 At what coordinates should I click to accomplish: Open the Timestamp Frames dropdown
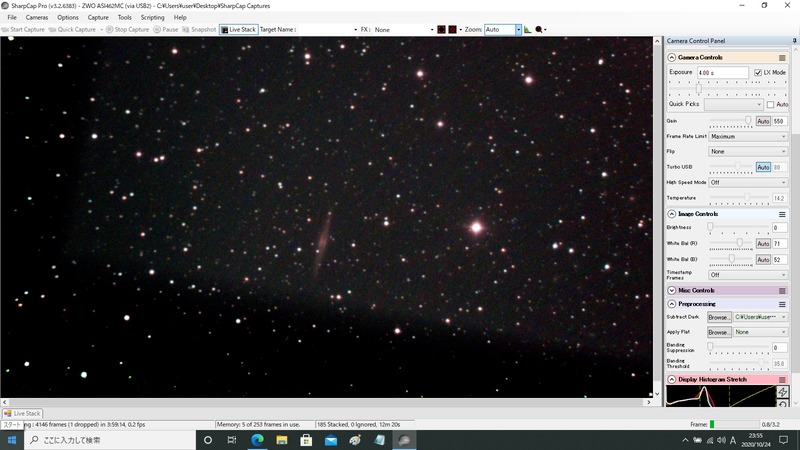pos(748,275)
